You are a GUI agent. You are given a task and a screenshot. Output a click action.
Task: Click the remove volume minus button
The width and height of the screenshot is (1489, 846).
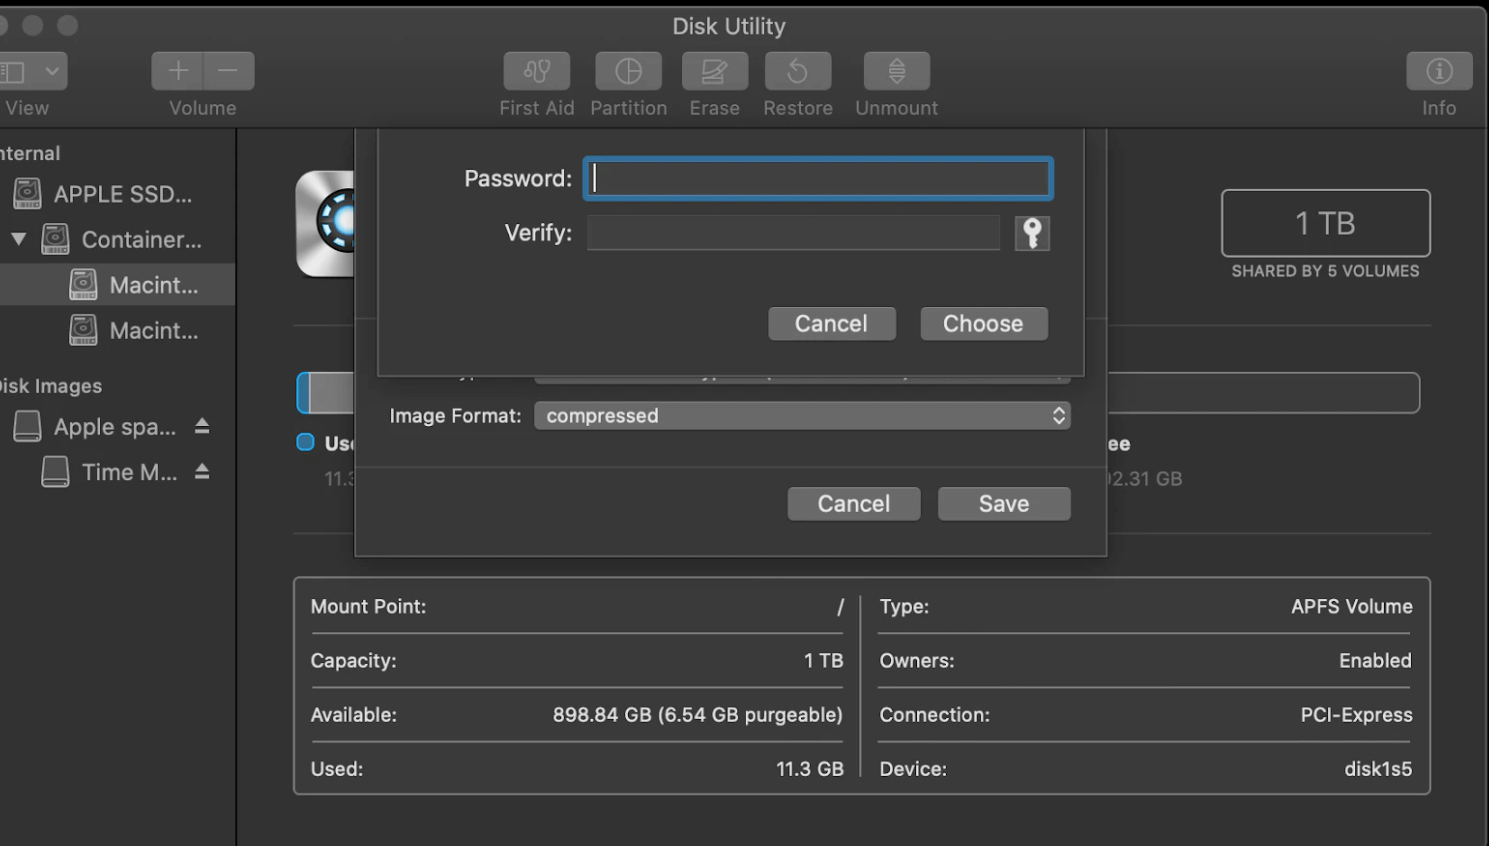pyautogui.click(x=229, y=71)
